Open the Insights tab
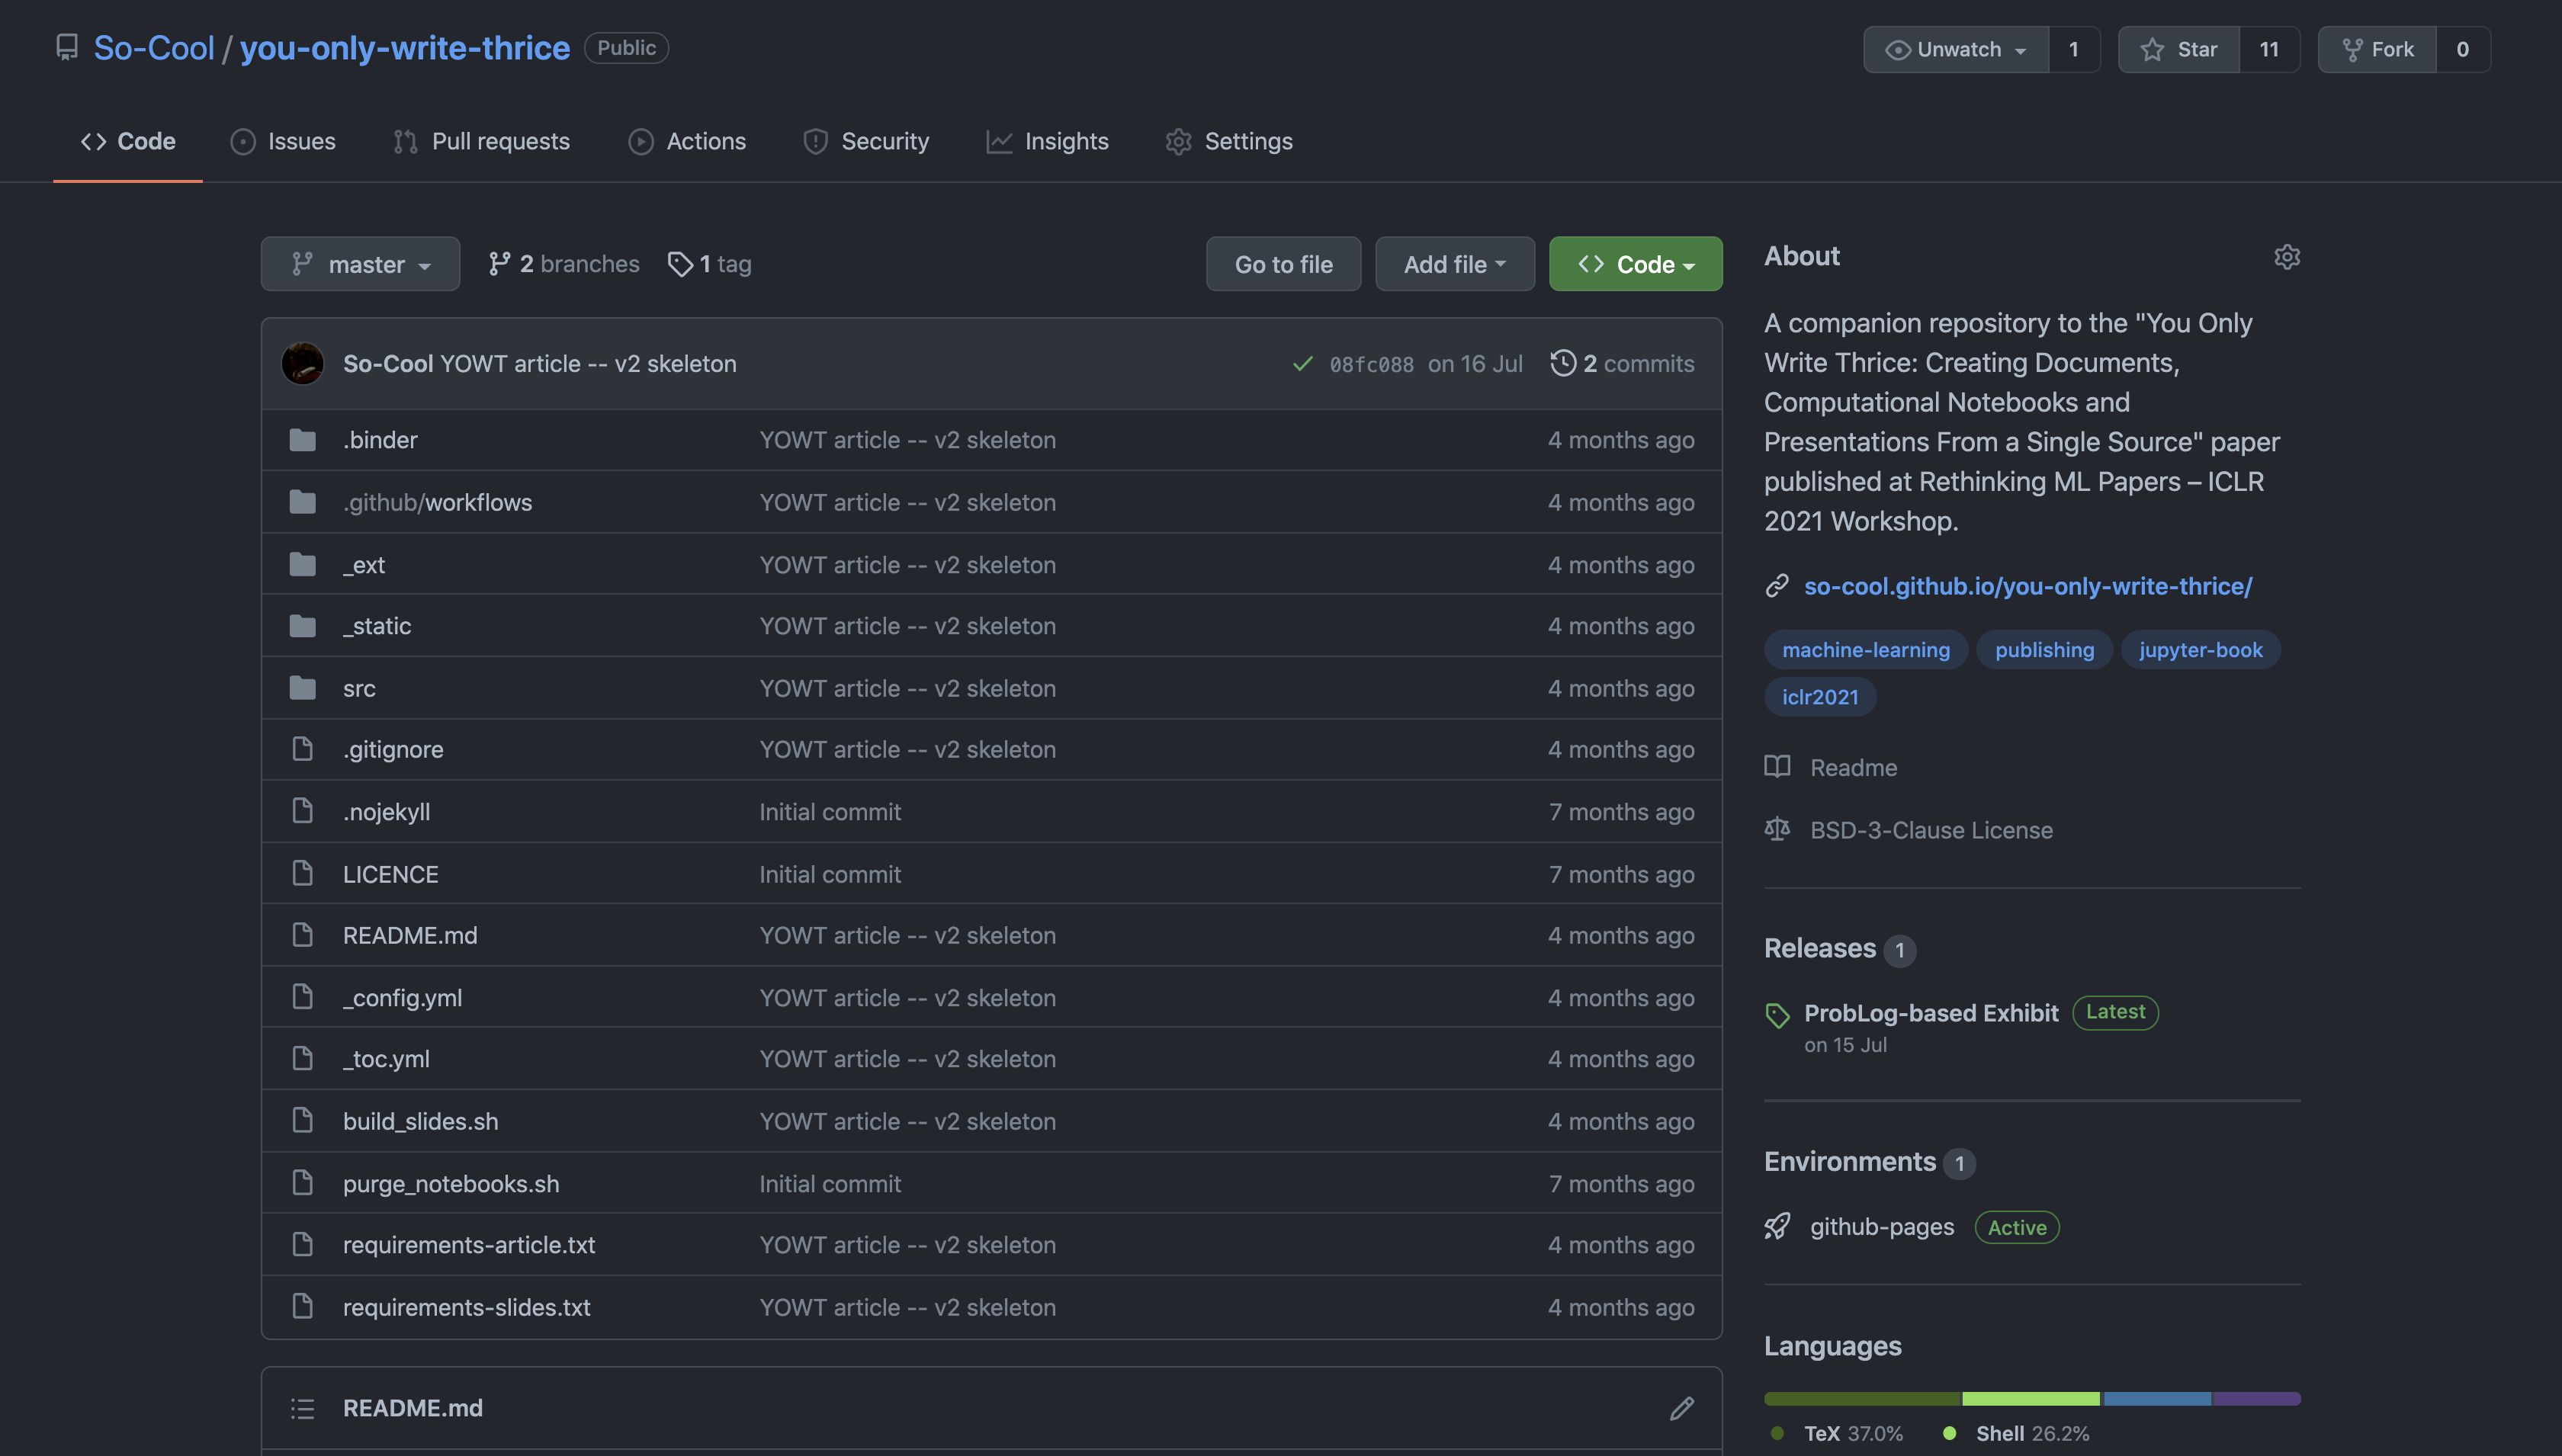The image size is (2562, 1456). tap(1048, 141)
